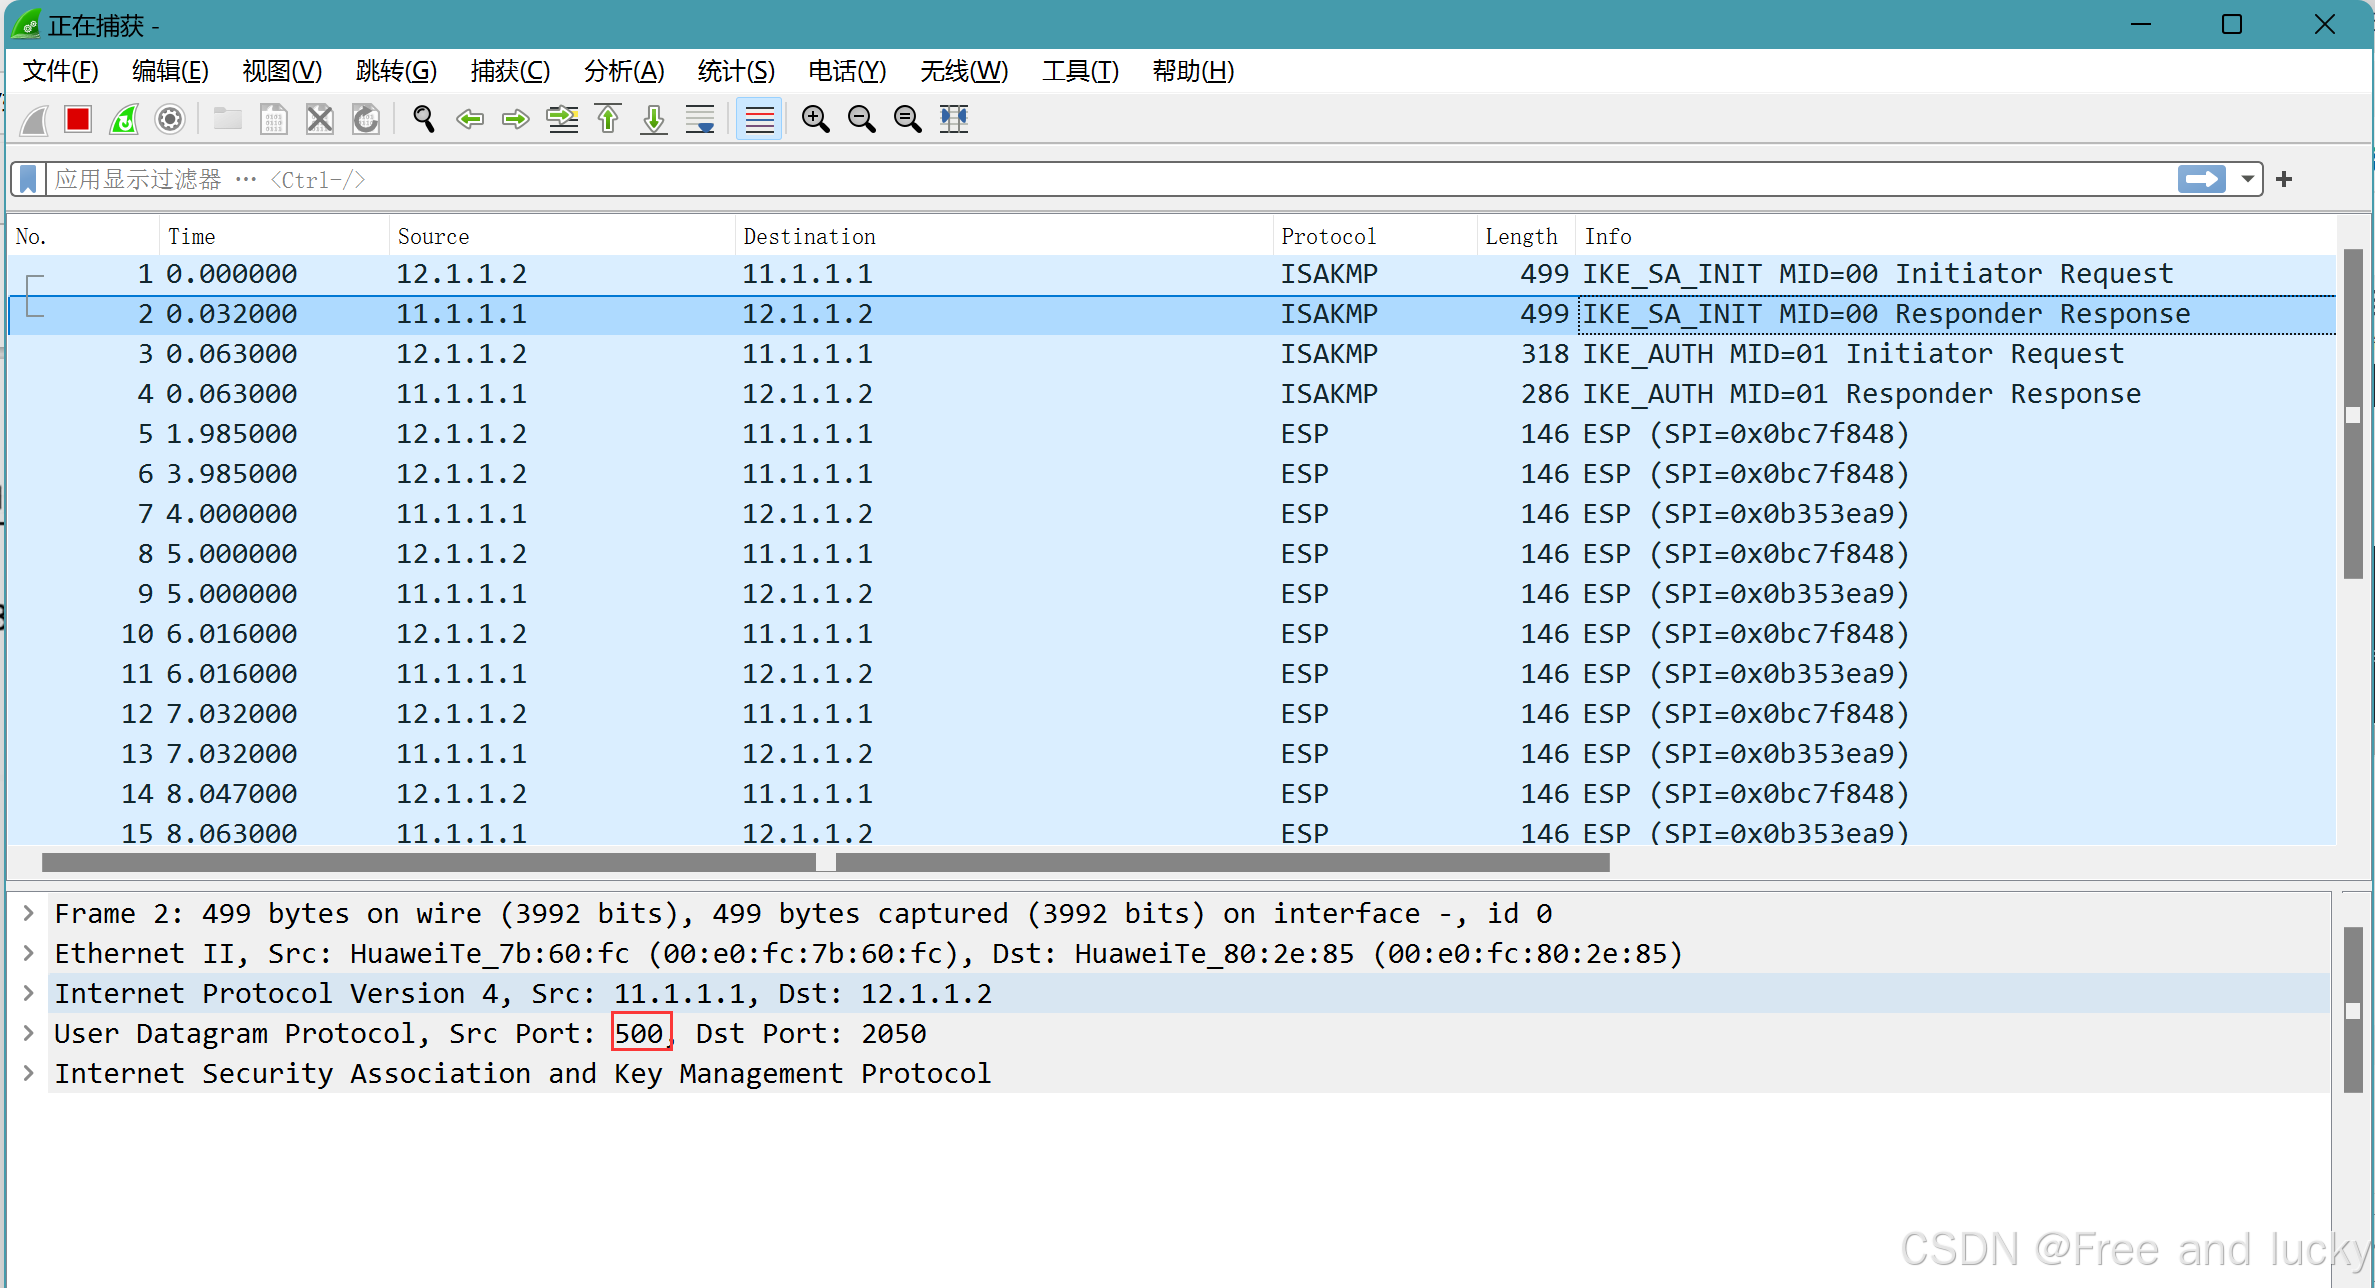Click inside the display filter field
Screen dimensions: 2375x1288
click(1100, 180)
